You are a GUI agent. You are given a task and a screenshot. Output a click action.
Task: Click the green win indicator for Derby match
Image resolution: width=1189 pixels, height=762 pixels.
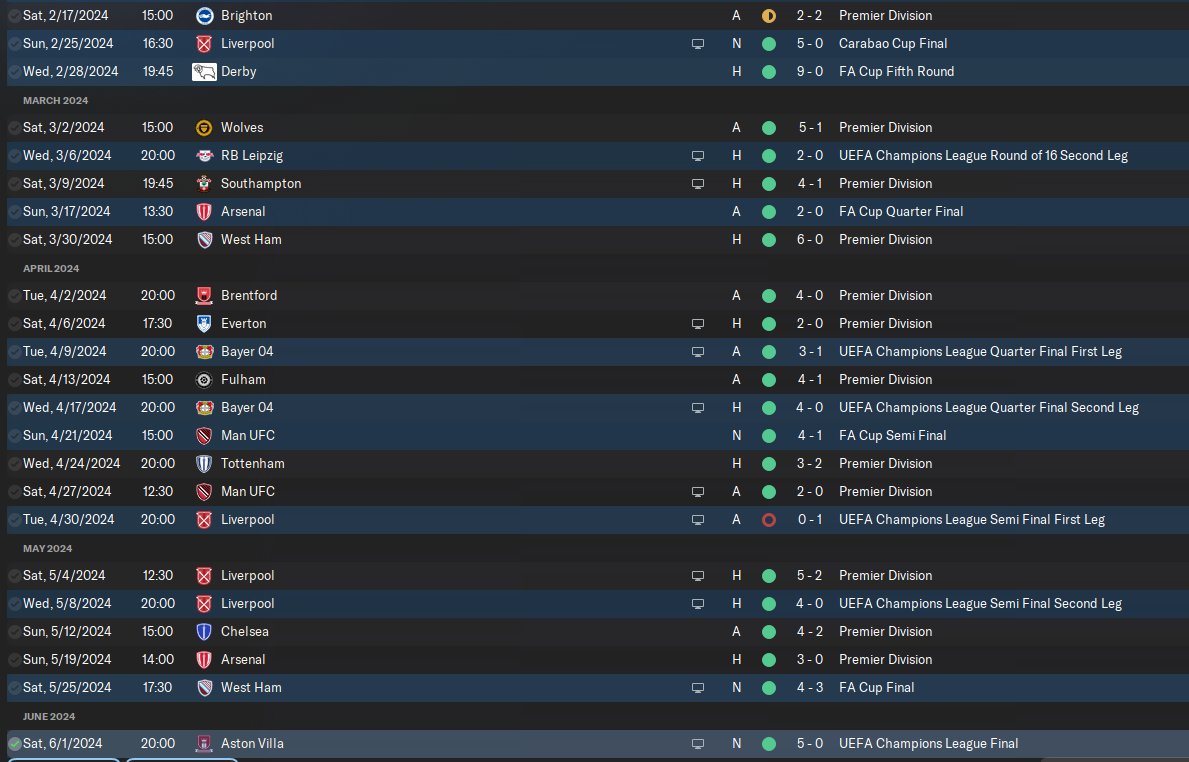(768, 72)
